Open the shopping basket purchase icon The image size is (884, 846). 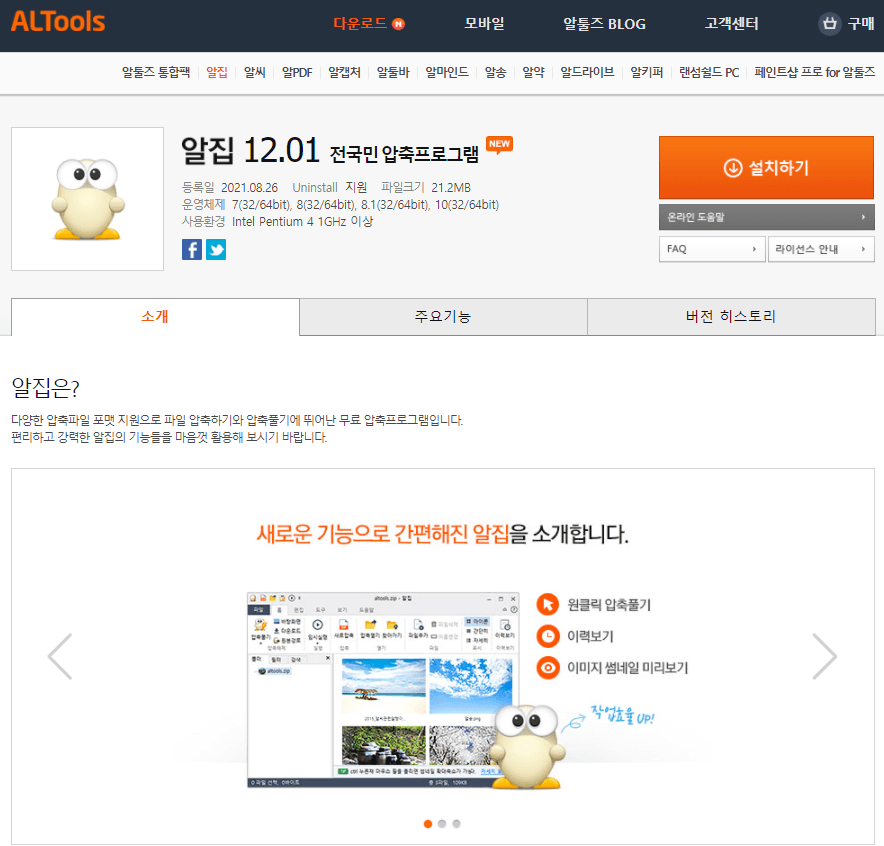point(829,24)
